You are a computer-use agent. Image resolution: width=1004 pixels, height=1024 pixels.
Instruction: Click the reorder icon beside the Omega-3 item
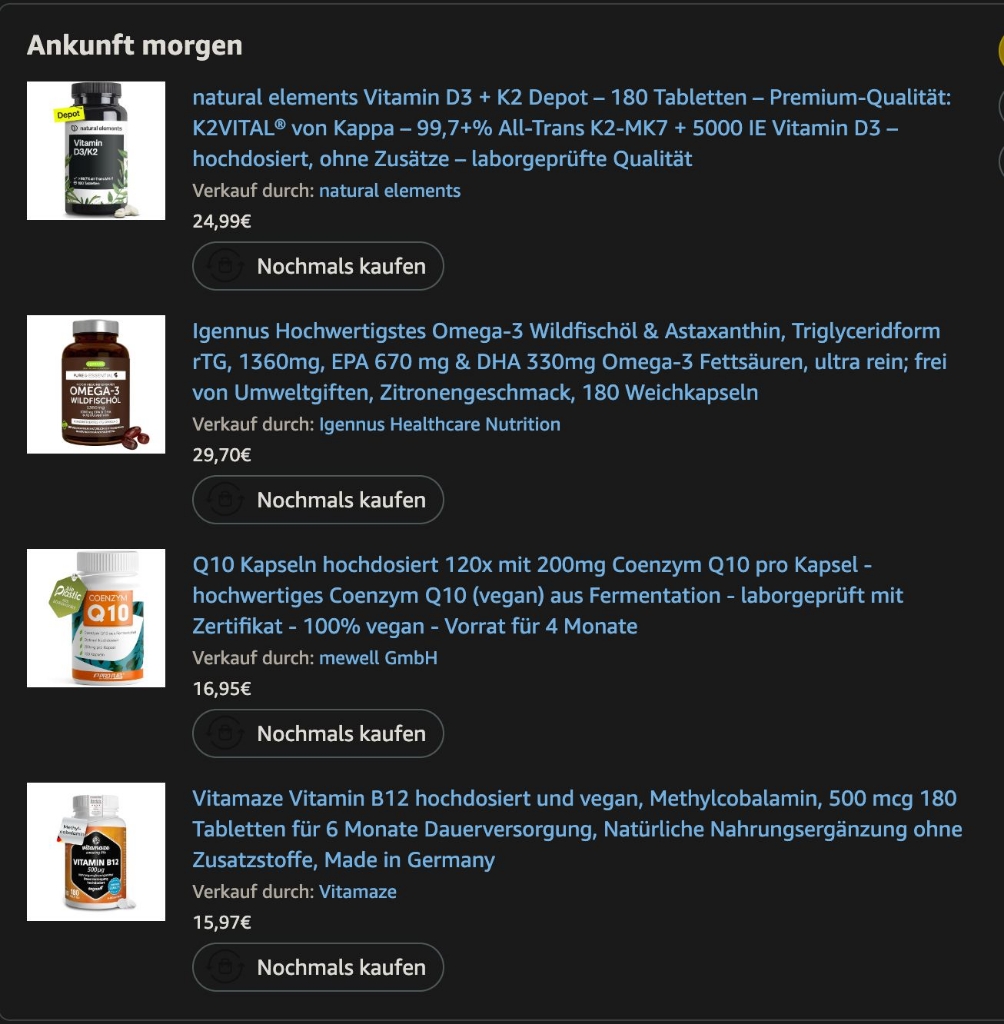point(225,500)
